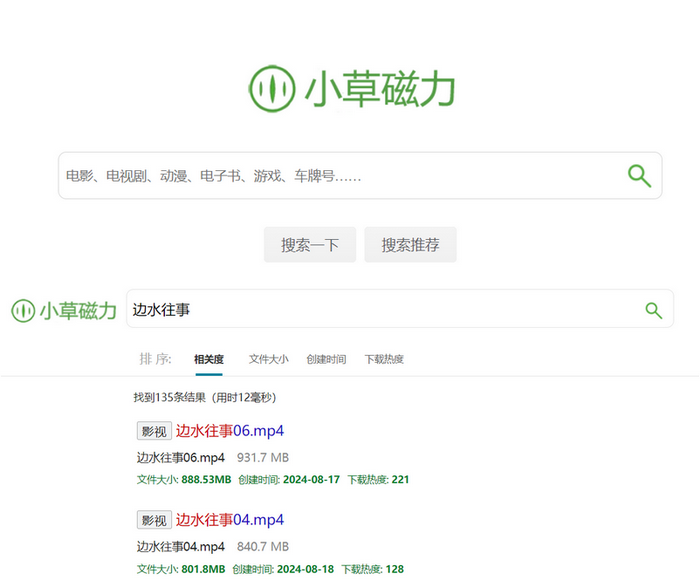Click 影视 tag beside 边水往事06.mp4
The image size is (700, 581).
[x=153, y=431]
